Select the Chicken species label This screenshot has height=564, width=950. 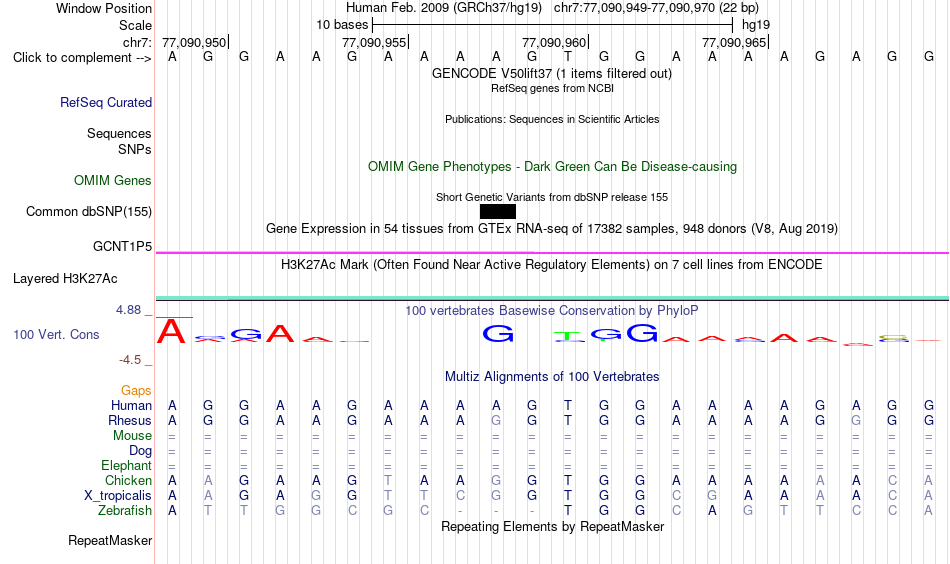[128, 480]
